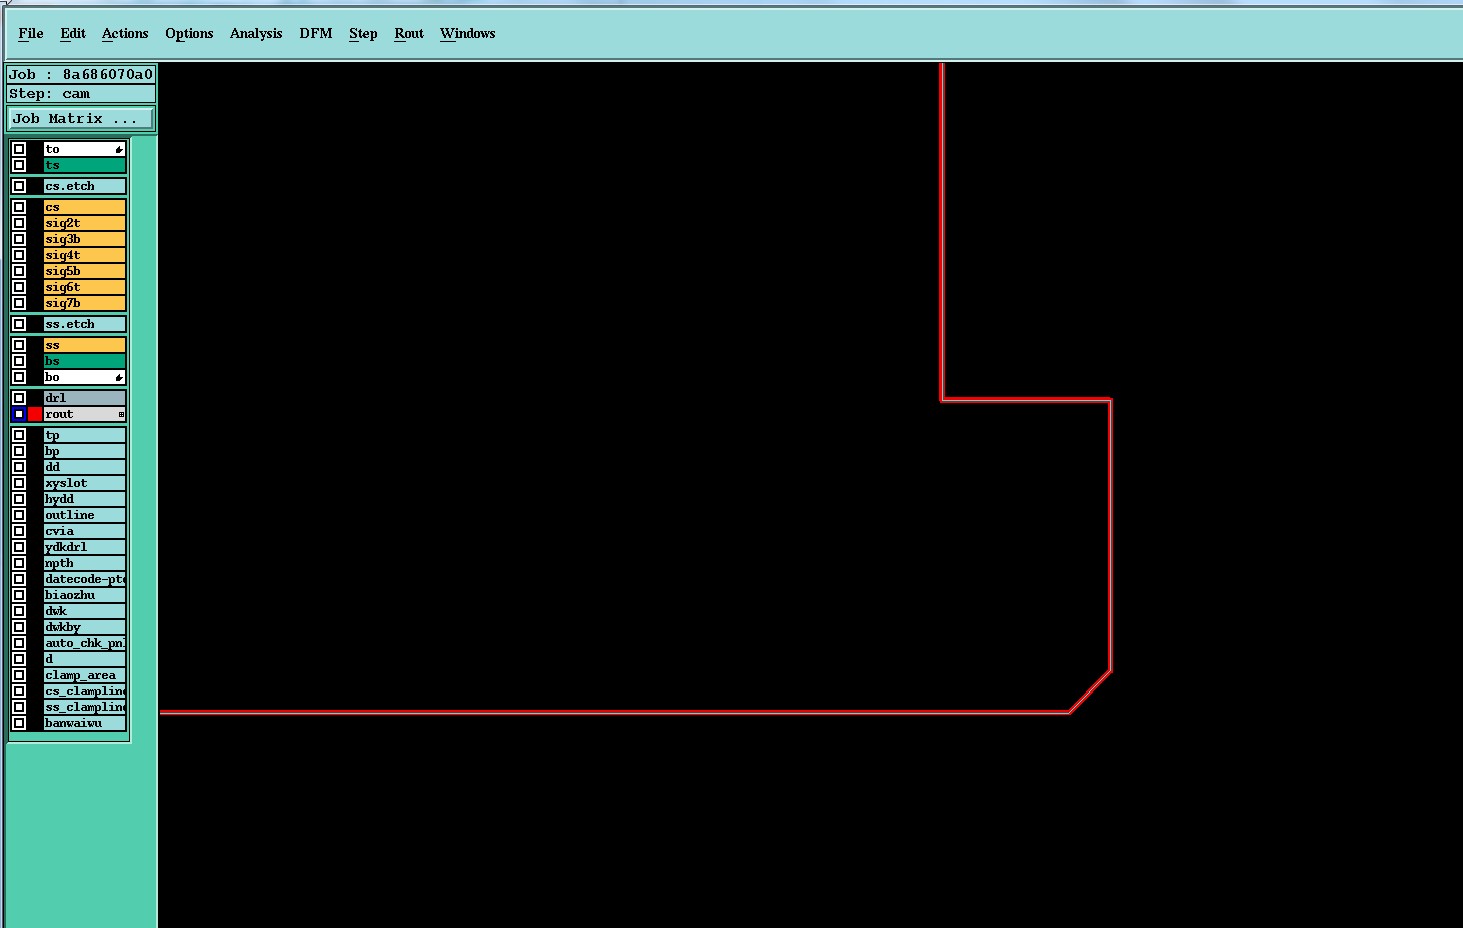
Task: Select the biaozhu layer name
Action: click(x=85, y=595)
